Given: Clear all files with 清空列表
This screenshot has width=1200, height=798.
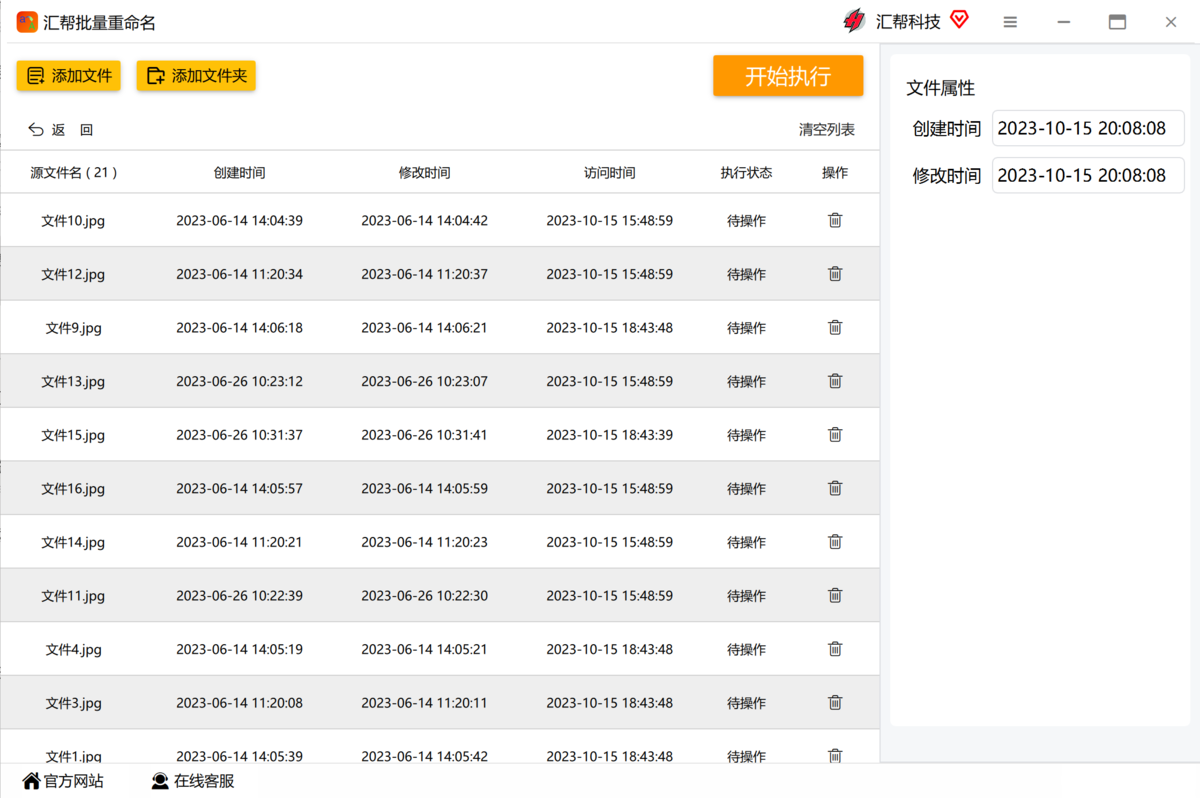Looking at the screenshot, I should [826, 130].
